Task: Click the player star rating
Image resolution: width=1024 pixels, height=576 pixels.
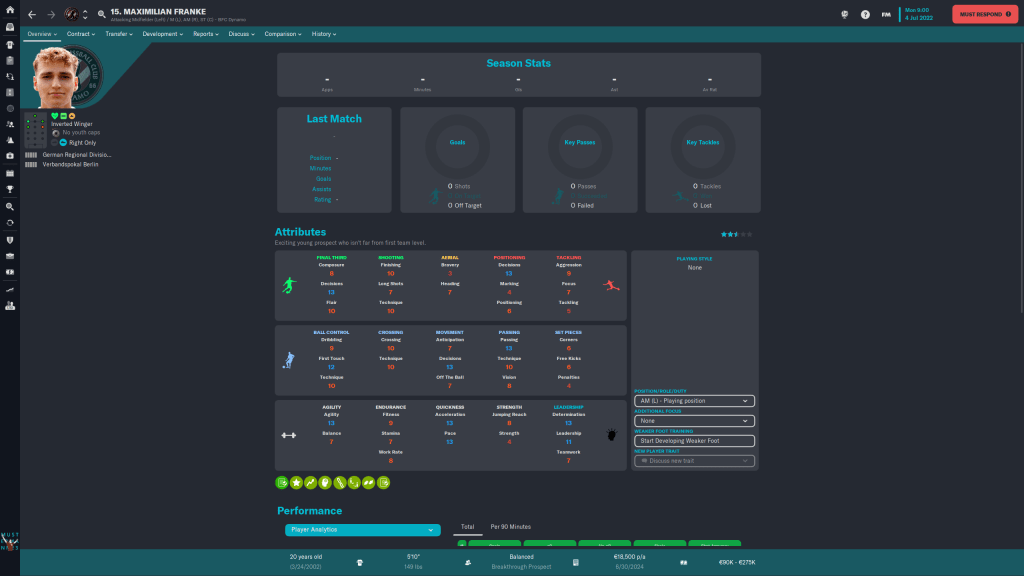Action: click(x=737, y=234)
